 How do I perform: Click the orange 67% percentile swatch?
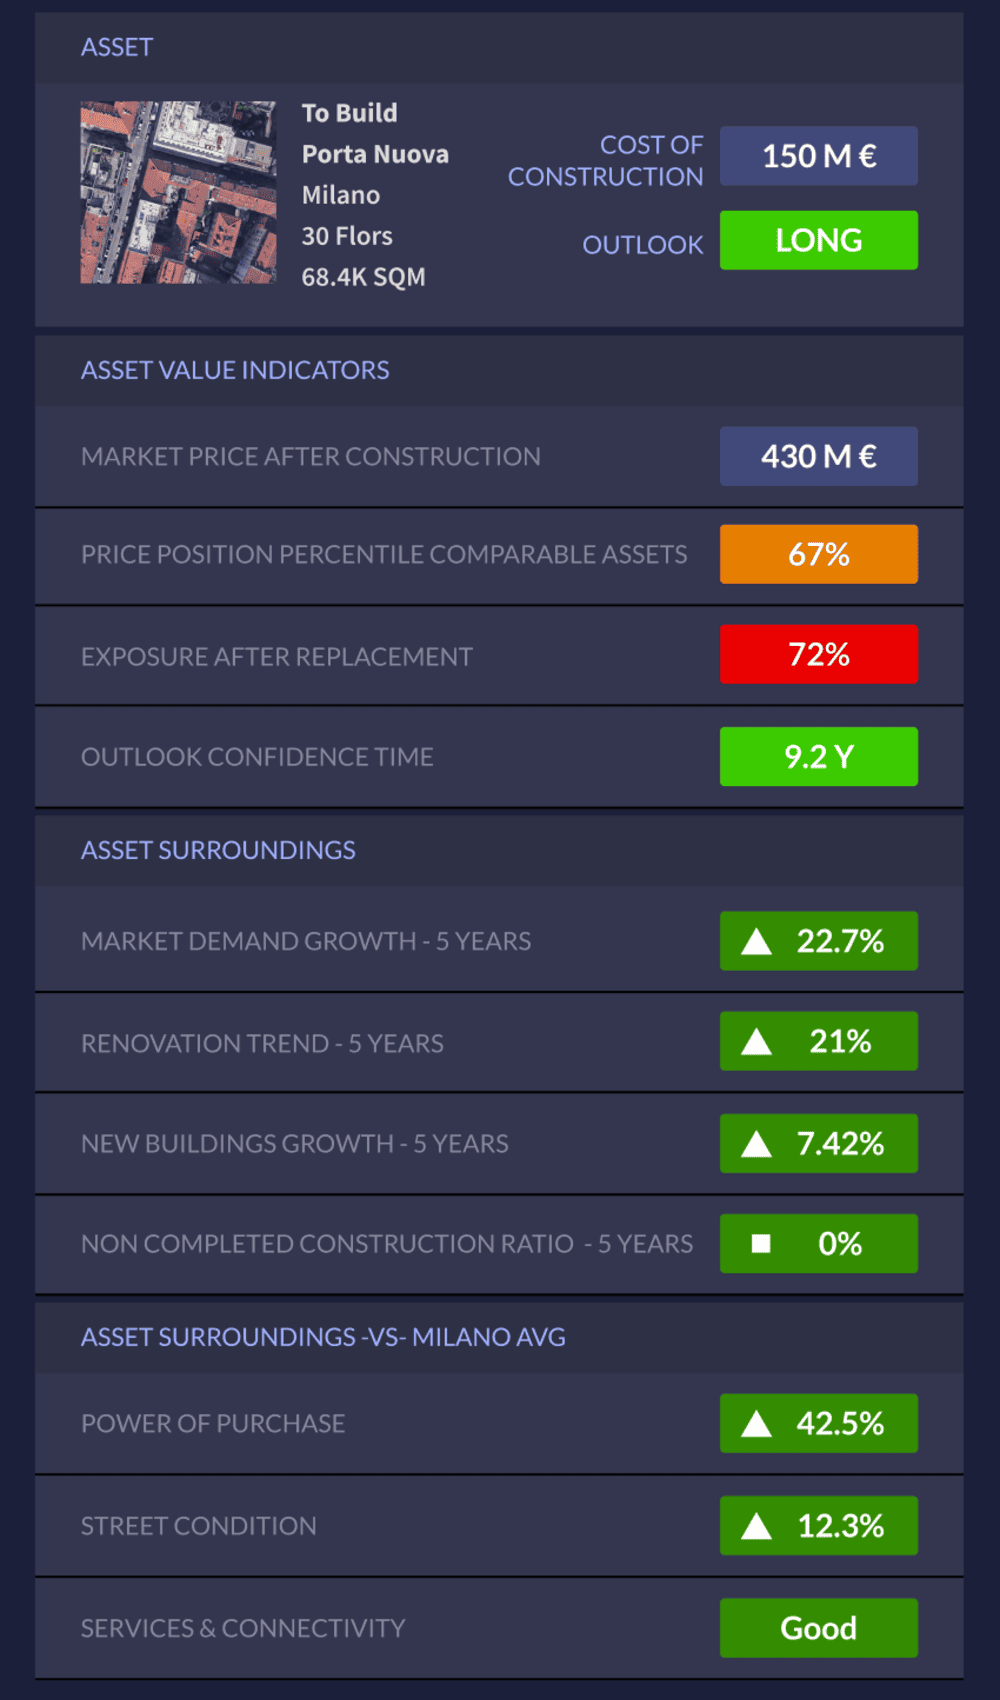(818, 554)
